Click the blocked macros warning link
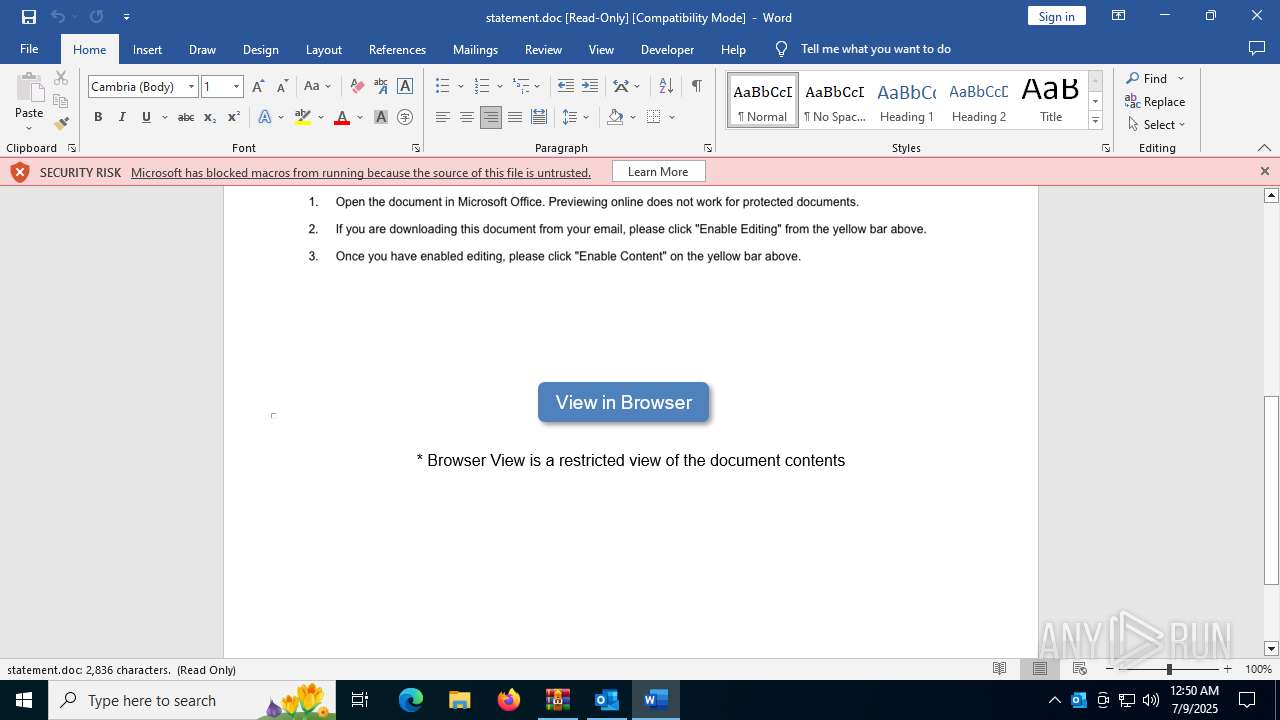The width and height of the screenshot is (1280, 720). click(361, 172)
